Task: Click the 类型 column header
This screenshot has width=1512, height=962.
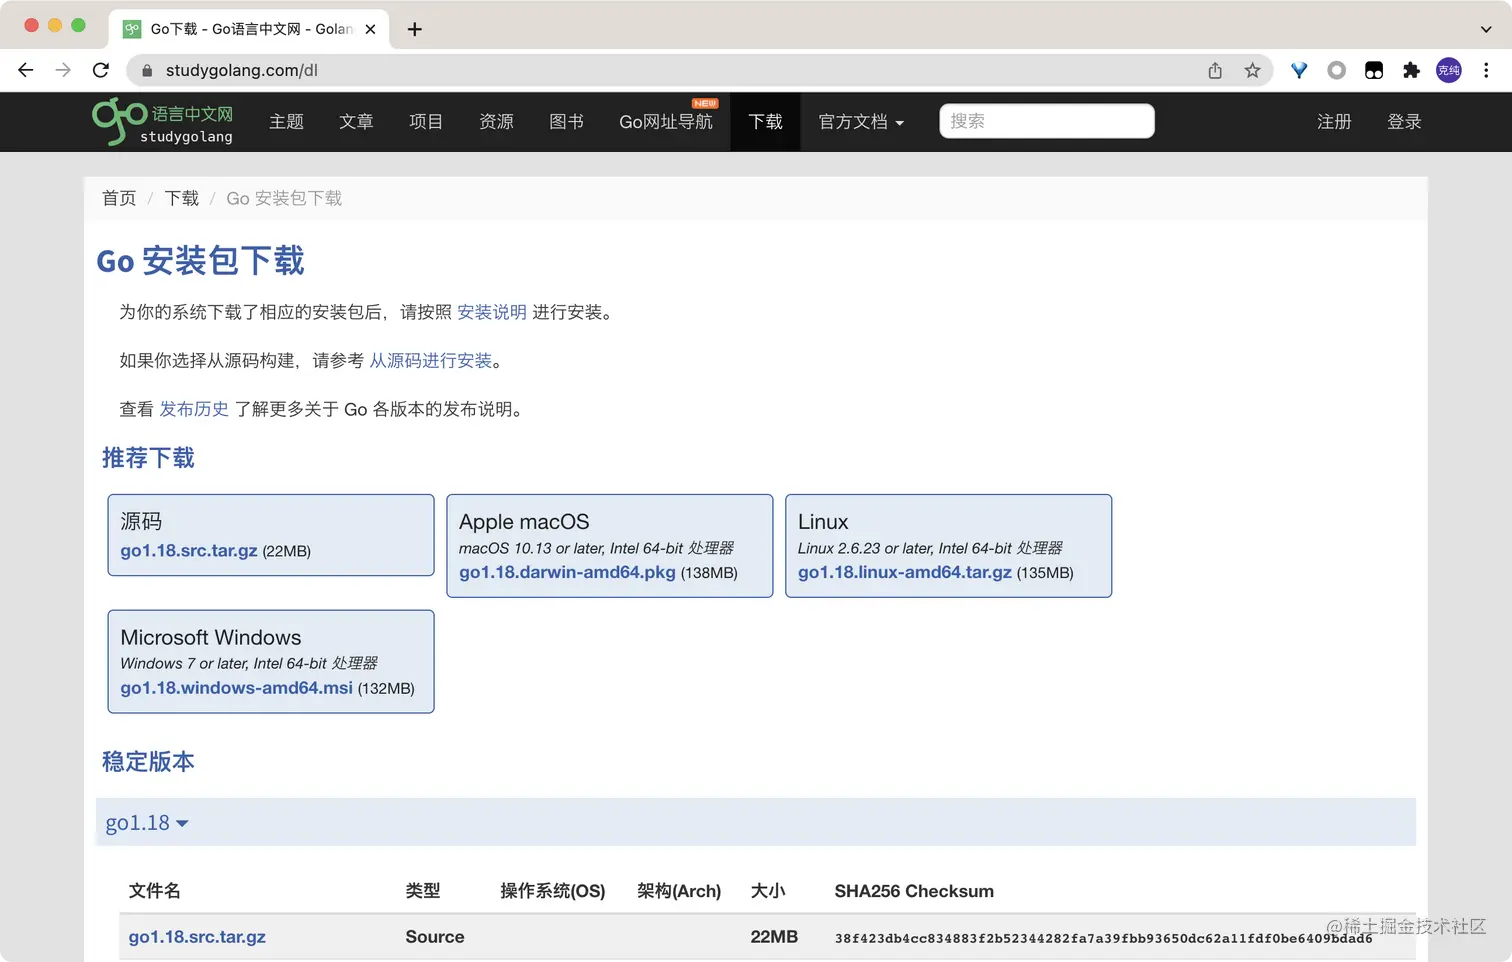Action: [423, 891]
